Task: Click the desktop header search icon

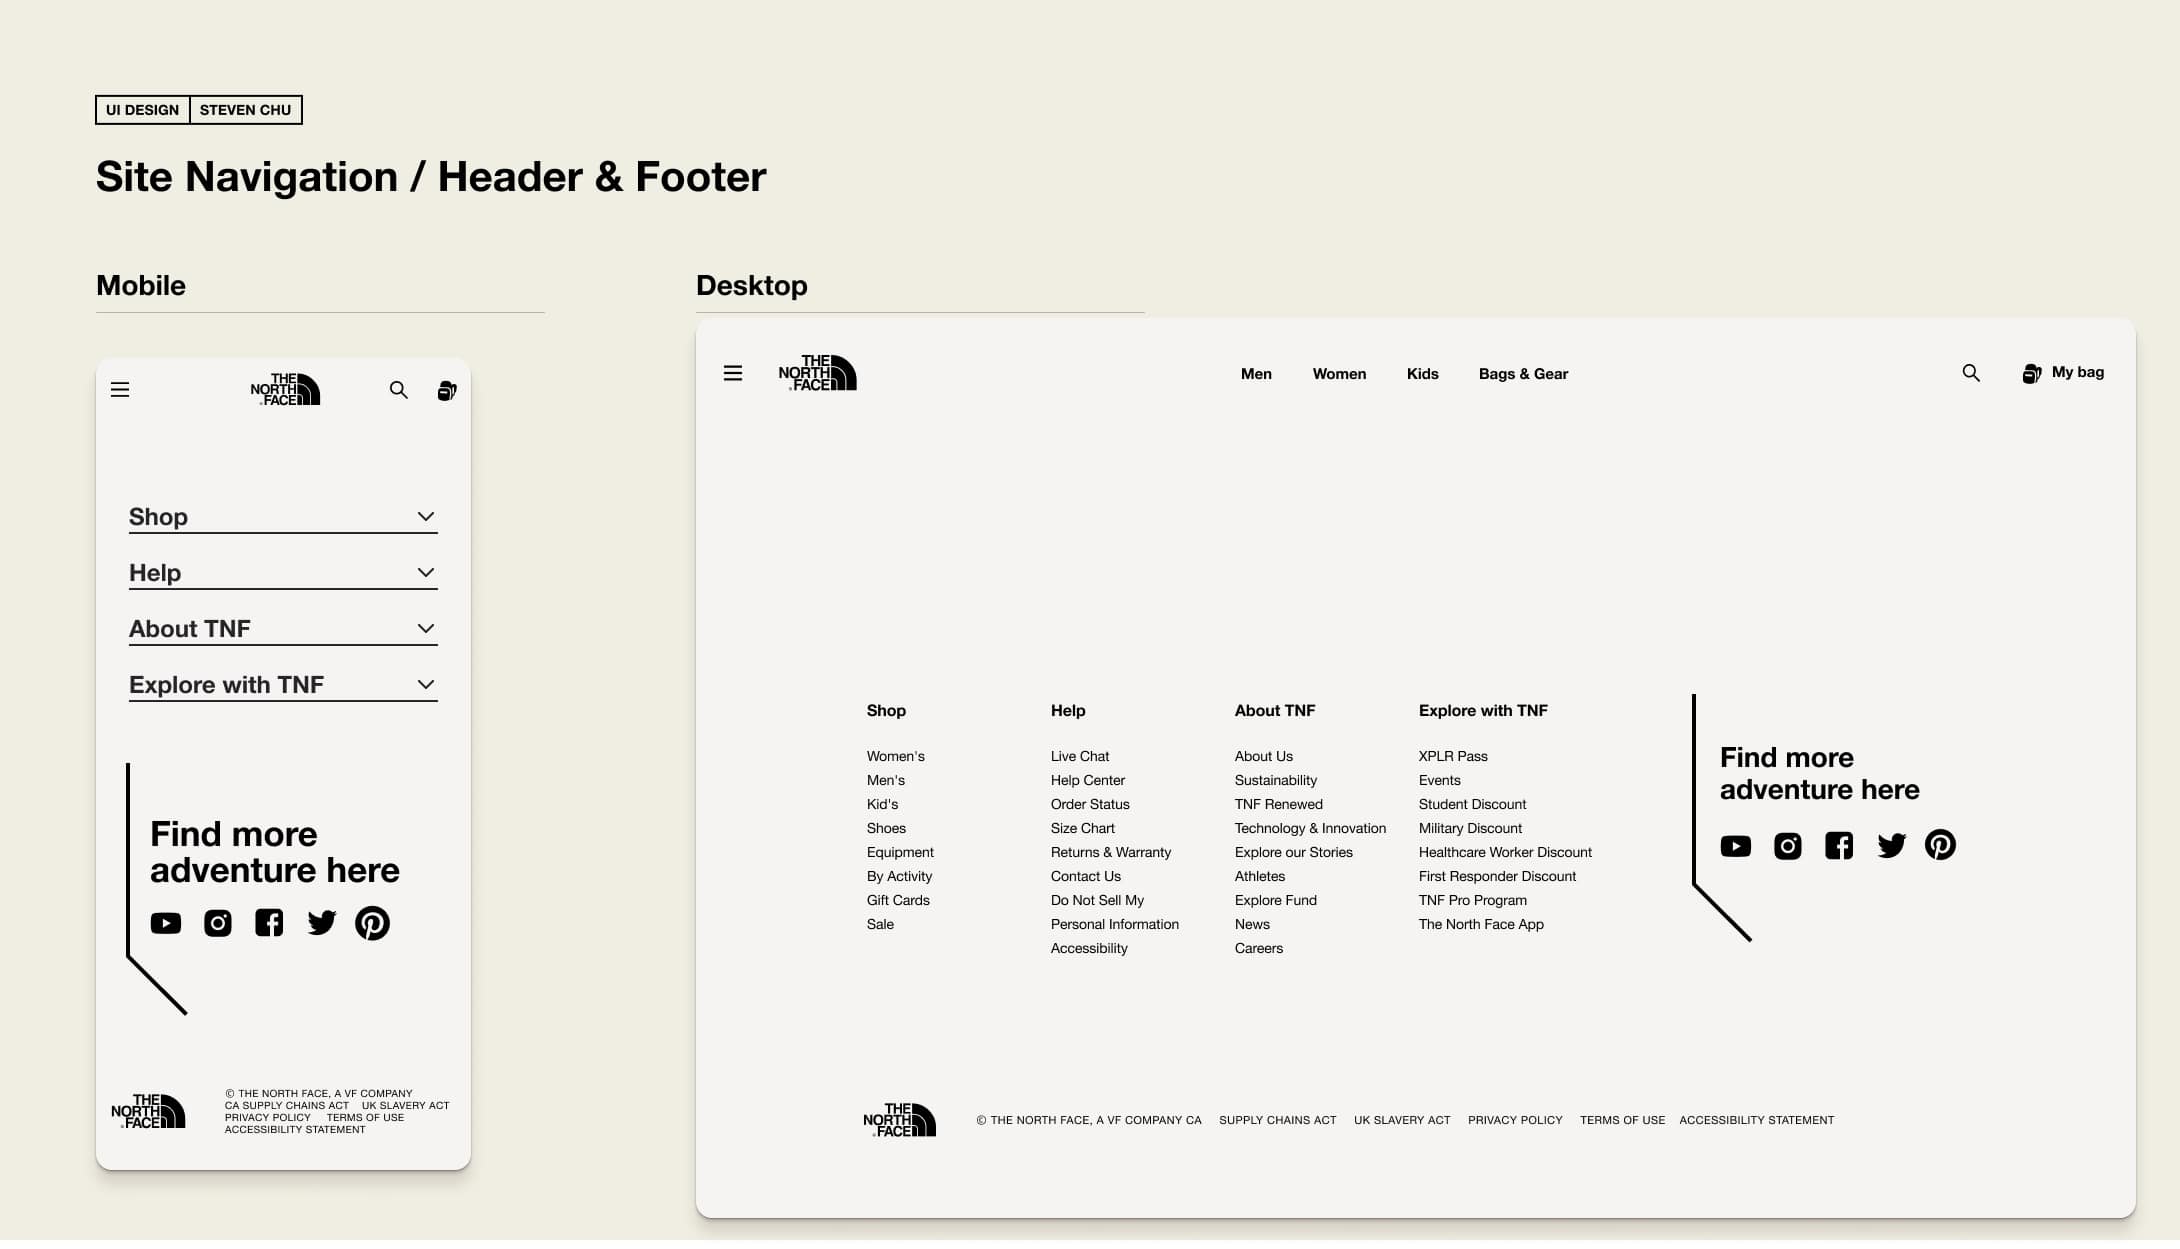Action: [1971, 373]
